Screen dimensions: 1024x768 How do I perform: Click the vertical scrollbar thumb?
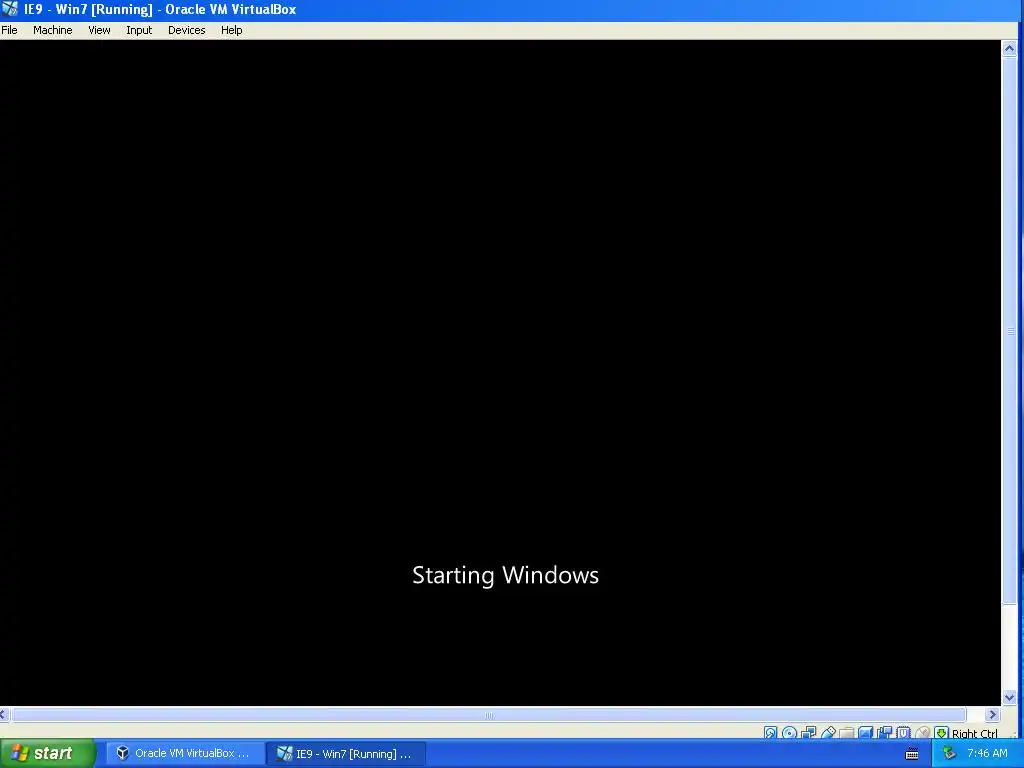(x=1009, y=331)
